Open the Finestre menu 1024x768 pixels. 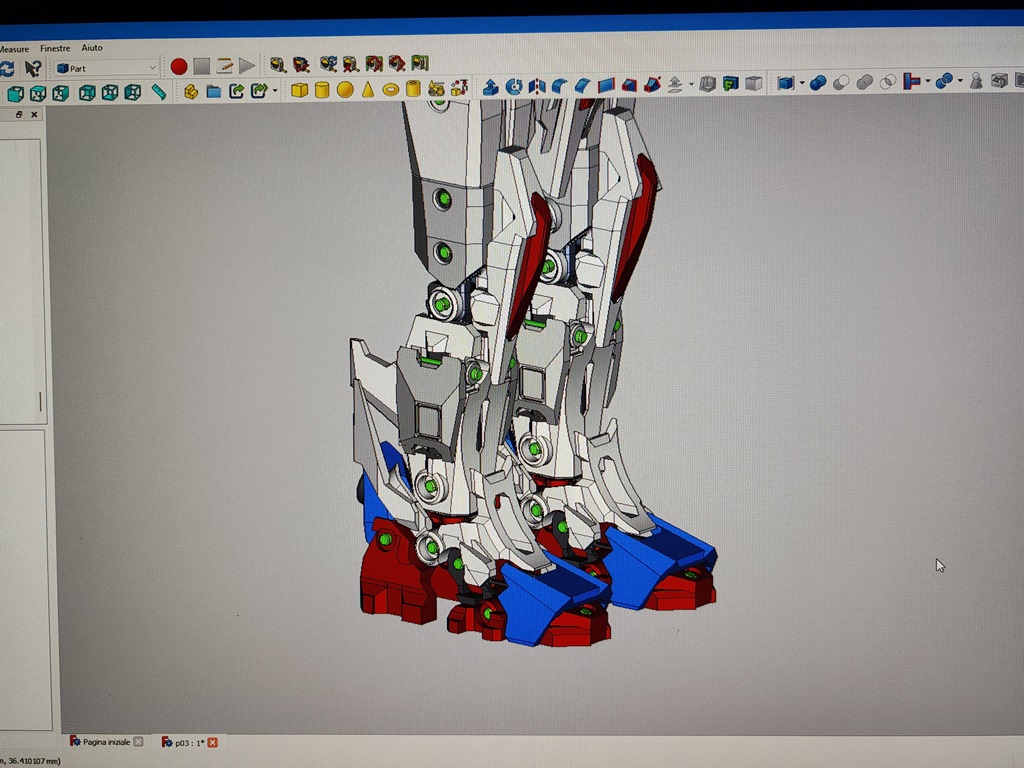(x=55, y=48)
